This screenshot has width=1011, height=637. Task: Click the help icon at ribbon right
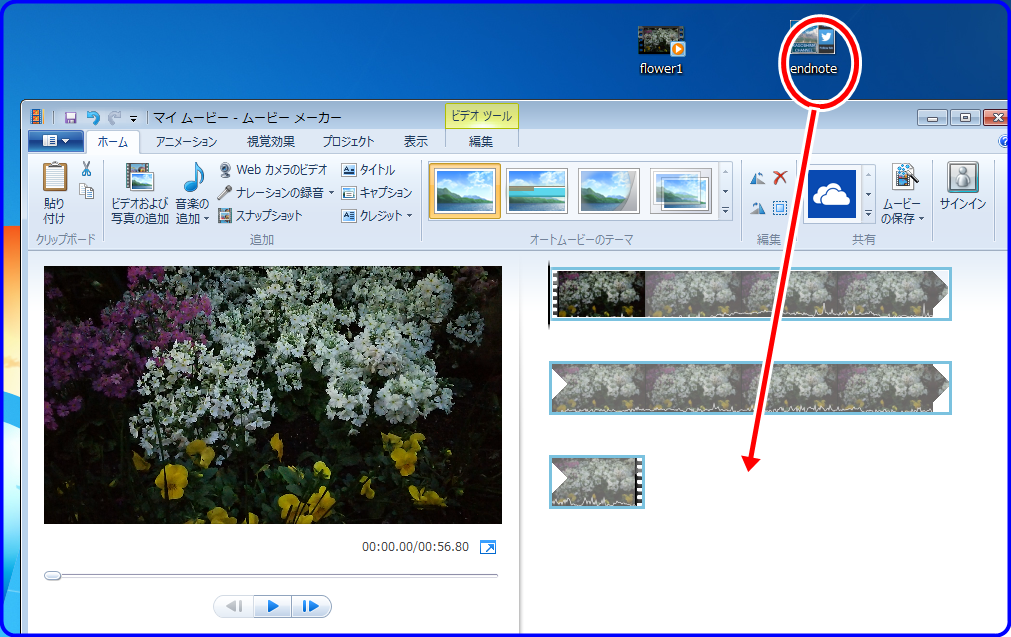pyautogui.click(x=1004, y=141)
